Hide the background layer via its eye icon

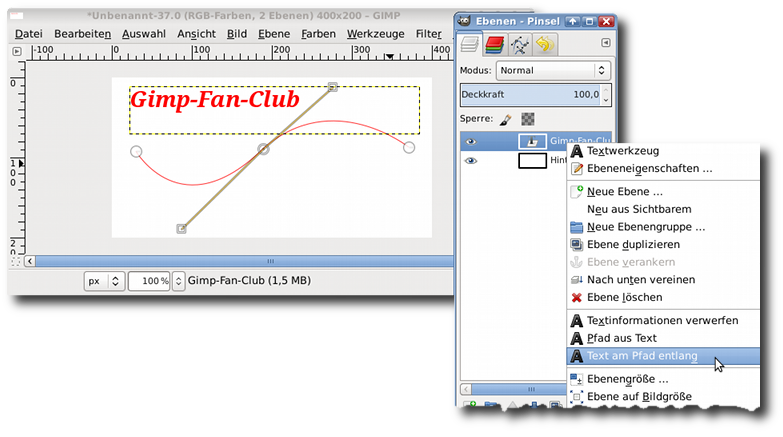click(470, 161)
